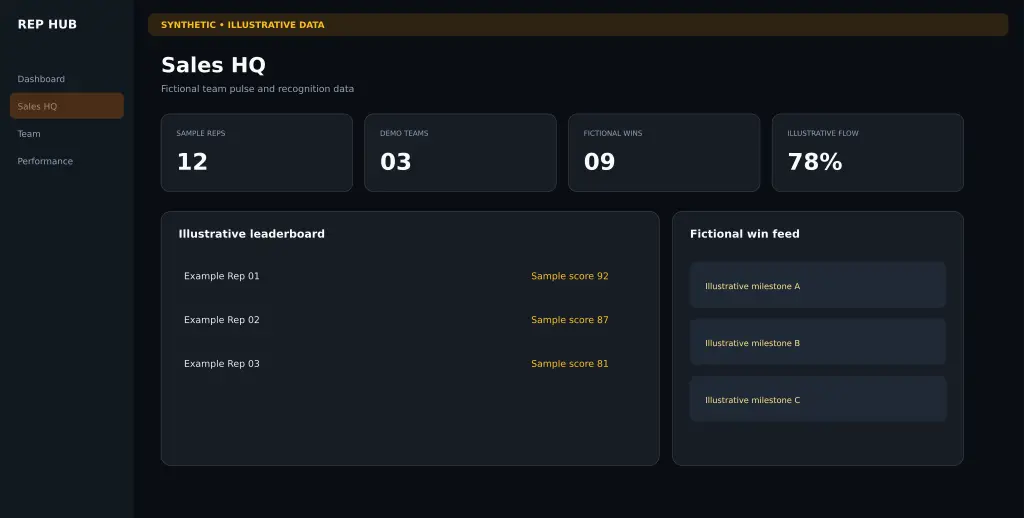Click Sample score 92 value
This screenshot has width=1024, height=518.
[569, 276]
